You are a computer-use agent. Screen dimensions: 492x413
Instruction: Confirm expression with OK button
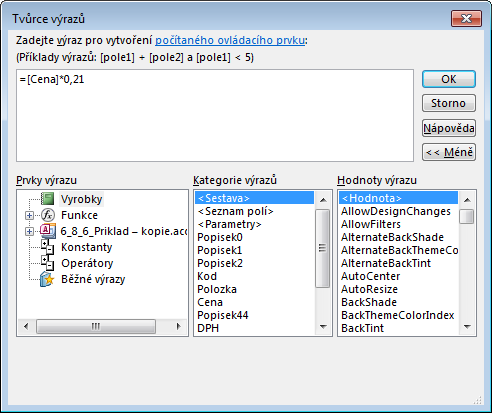[x=449, y=79]
